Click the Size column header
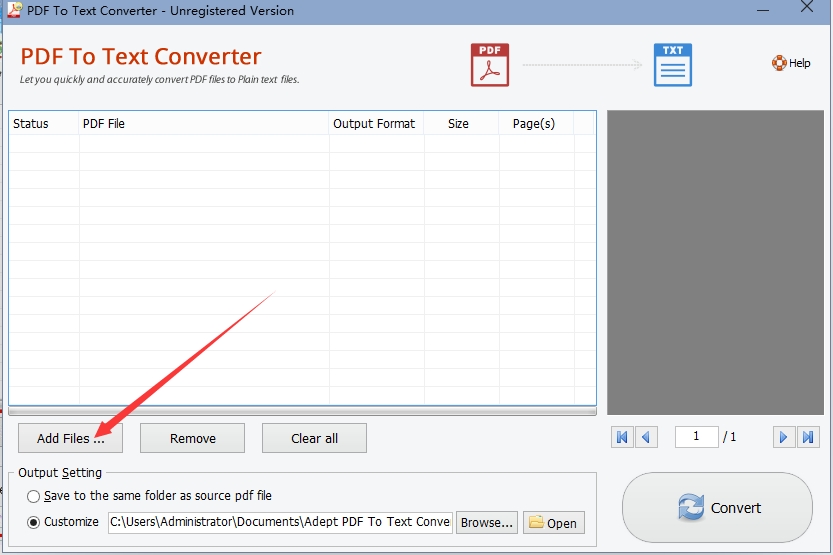The height and width of the screenshot is (555, 833). click(x=461, y=123)
